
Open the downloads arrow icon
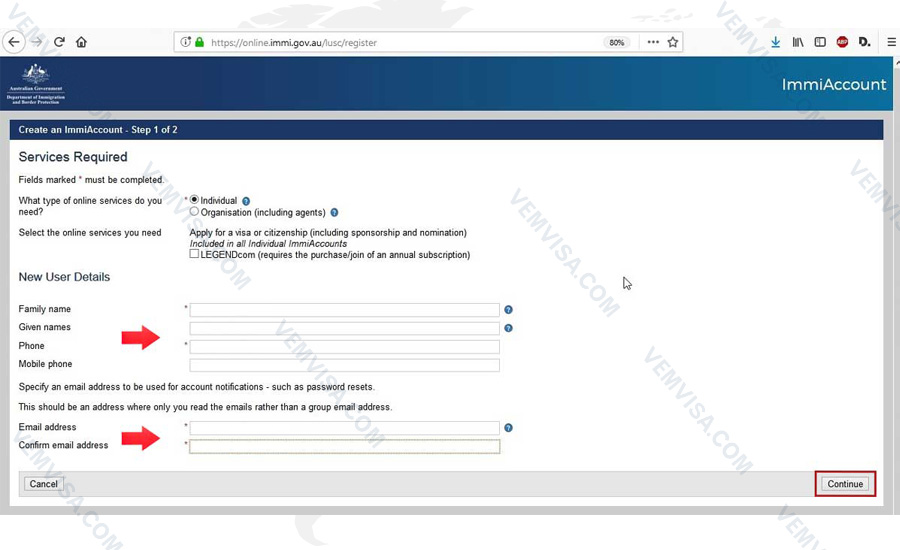[x=775, y=42]
